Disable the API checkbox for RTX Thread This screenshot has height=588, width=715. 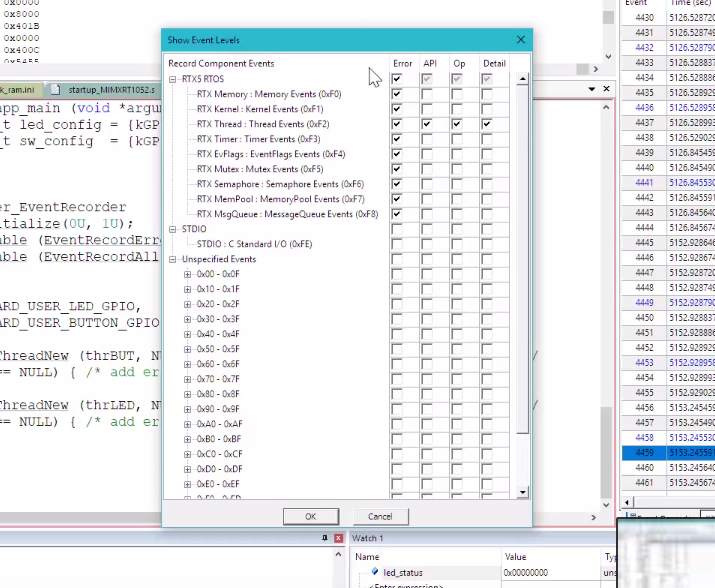point(427,124)
